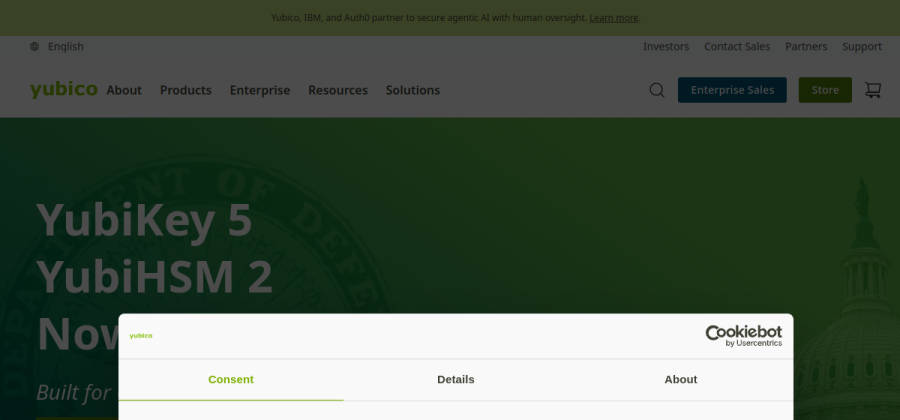Viewport: 900px width, 420px height.
Task: Open the Support link
Action: pyautogui.click(x=862, y=46)
